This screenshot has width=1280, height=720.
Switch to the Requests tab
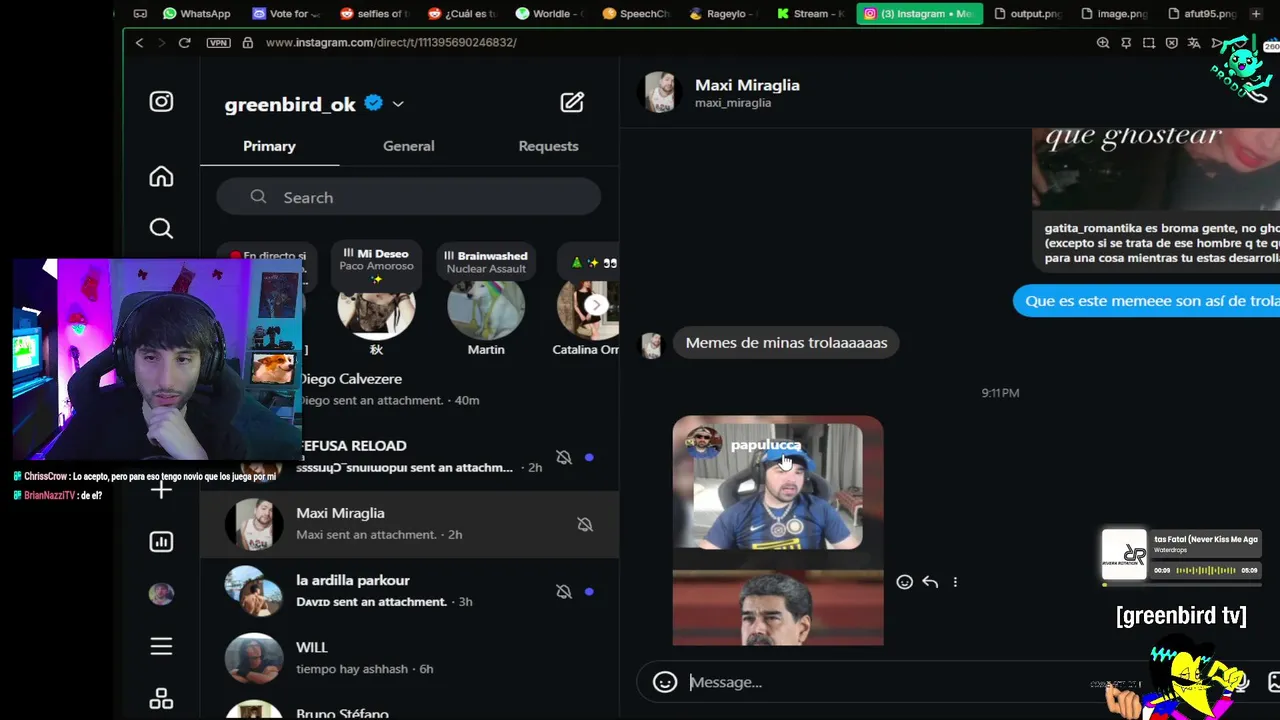[x=548, y=146]
